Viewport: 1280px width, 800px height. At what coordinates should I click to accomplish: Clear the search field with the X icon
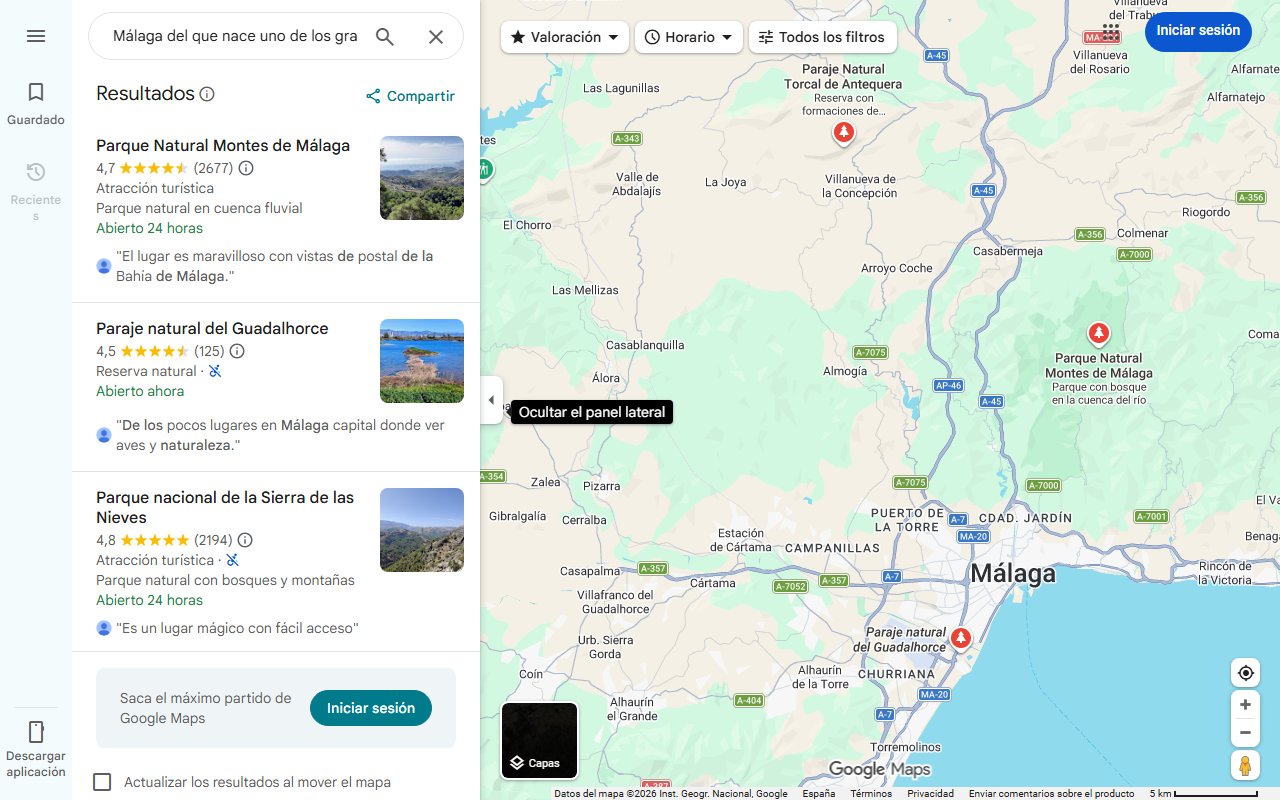pyautogui.click(x=436, y=36)
